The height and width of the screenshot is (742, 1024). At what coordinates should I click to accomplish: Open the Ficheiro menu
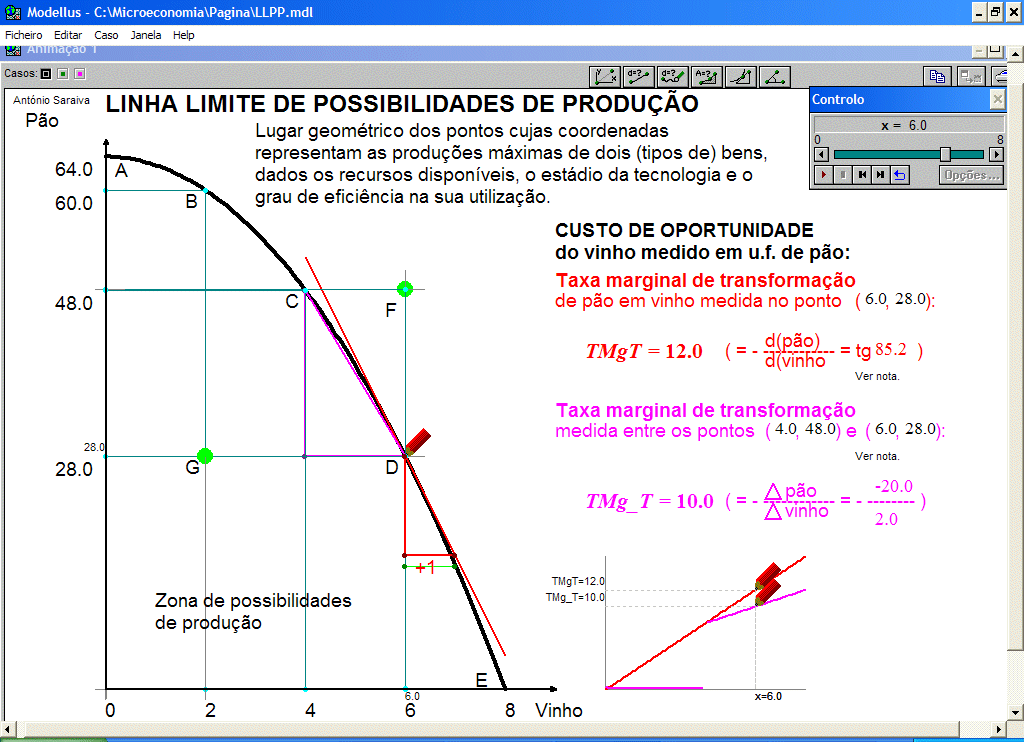tap(24, 35)
